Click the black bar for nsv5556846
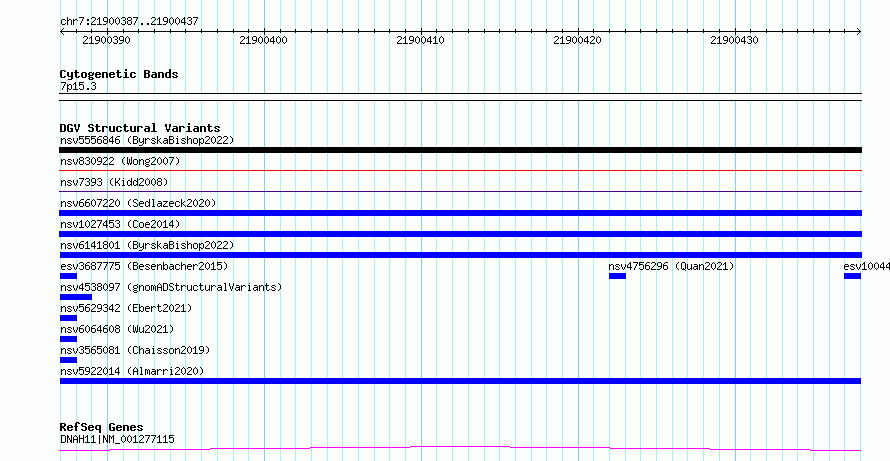The image size is (890, 461). click(460, 150)
